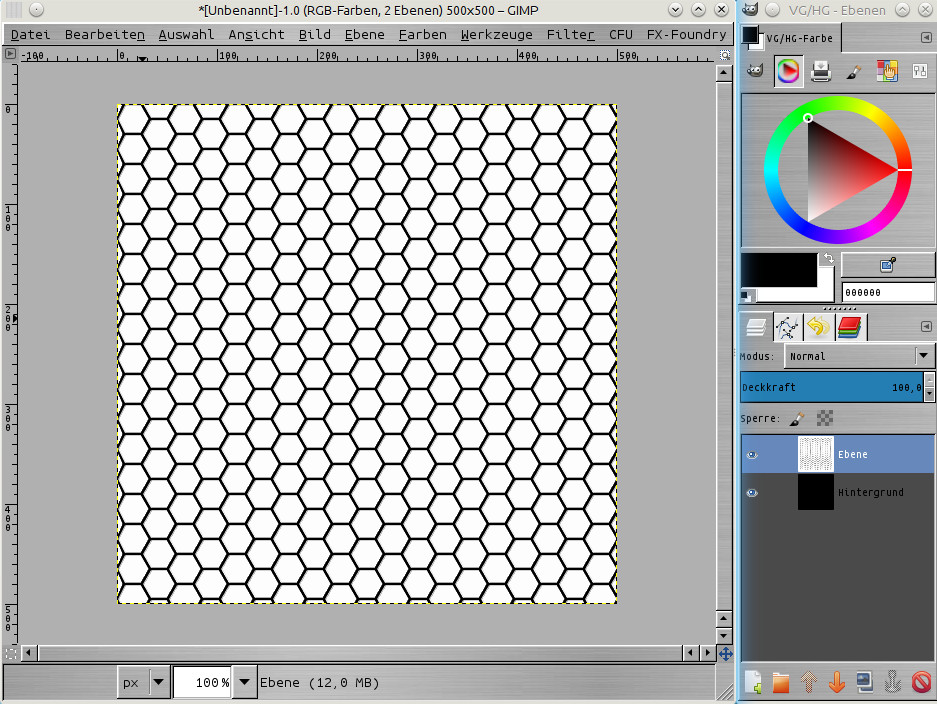The height and width of the screenshot is (704, 937).
Task: Open the image menu triangle at ruler corner
Action: 10,54
